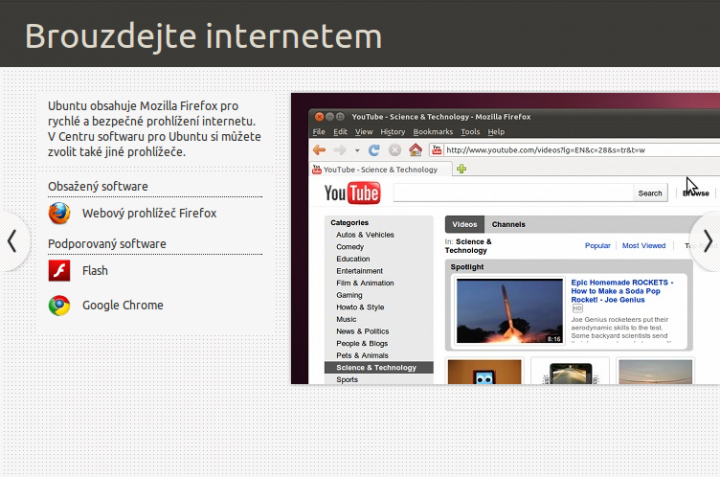Click the thumbnail with blue robot face

484,371
